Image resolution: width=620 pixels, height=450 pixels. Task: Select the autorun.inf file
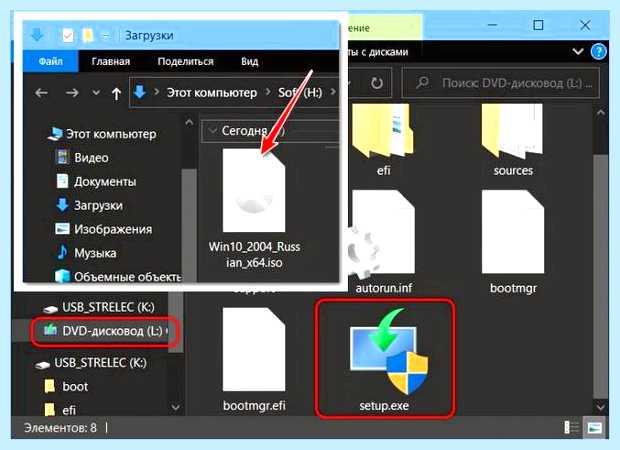tap(384, 242)
